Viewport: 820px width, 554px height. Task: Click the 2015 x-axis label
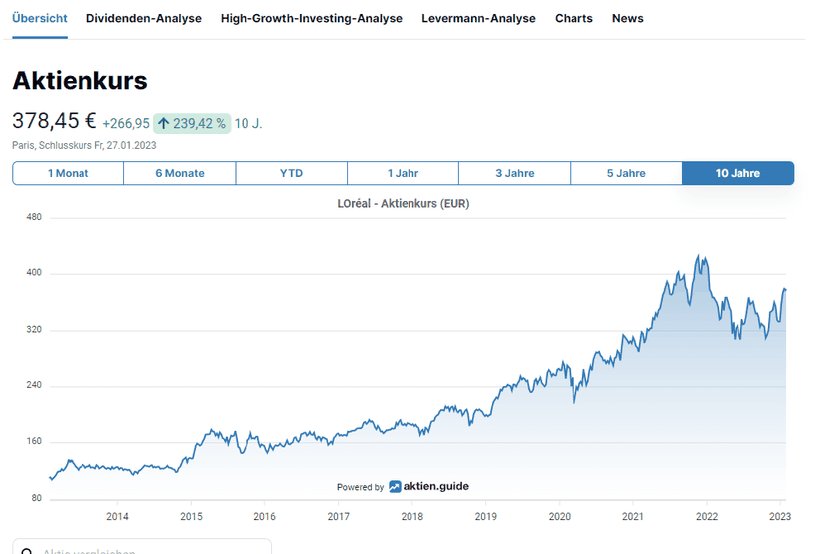click(x=191, y=516)
